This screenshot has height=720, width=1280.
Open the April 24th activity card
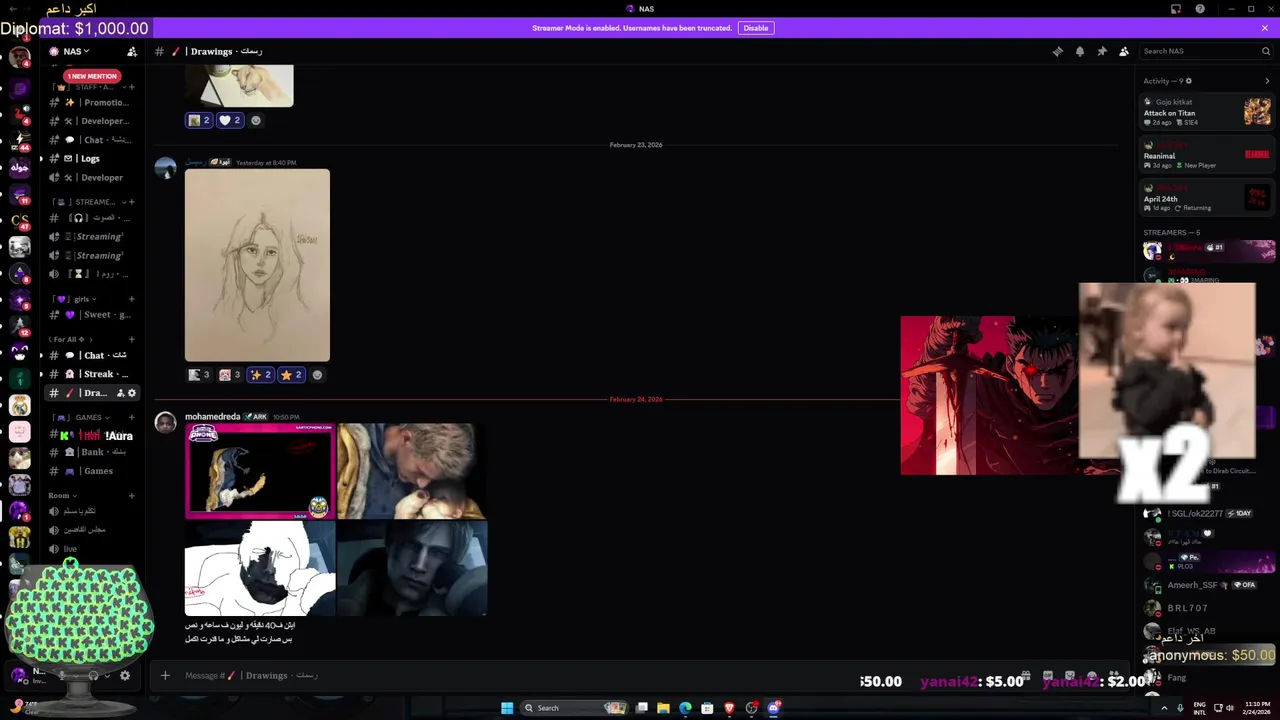coord(1207,198)
